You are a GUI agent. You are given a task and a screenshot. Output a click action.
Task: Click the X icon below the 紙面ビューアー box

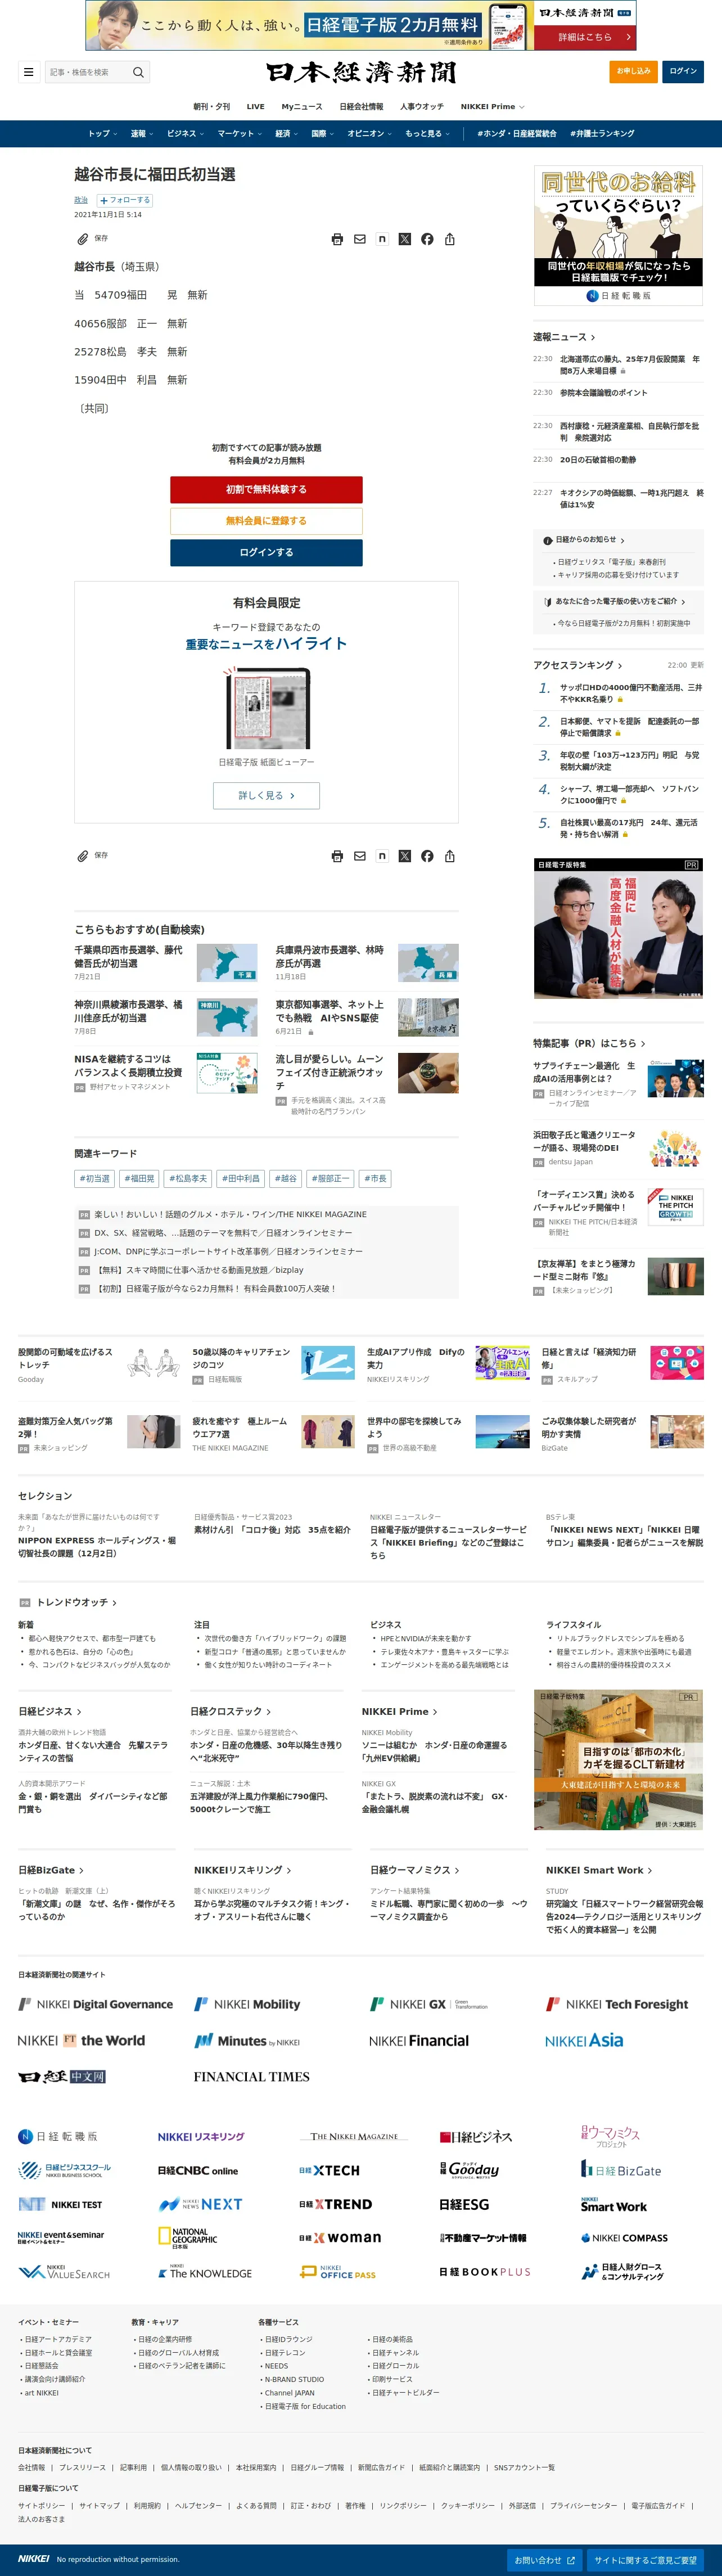click(x=405, y=856)
